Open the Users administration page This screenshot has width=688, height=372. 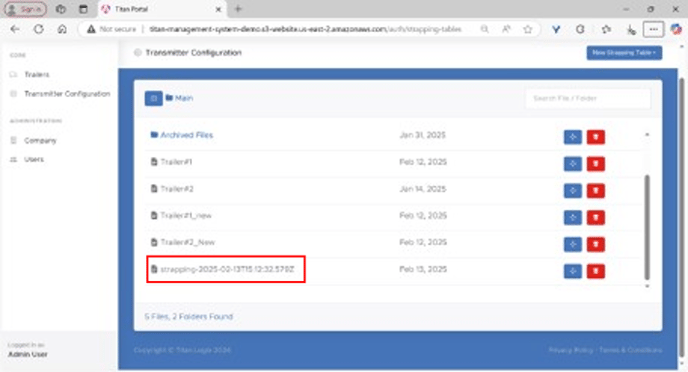[34, 159]
